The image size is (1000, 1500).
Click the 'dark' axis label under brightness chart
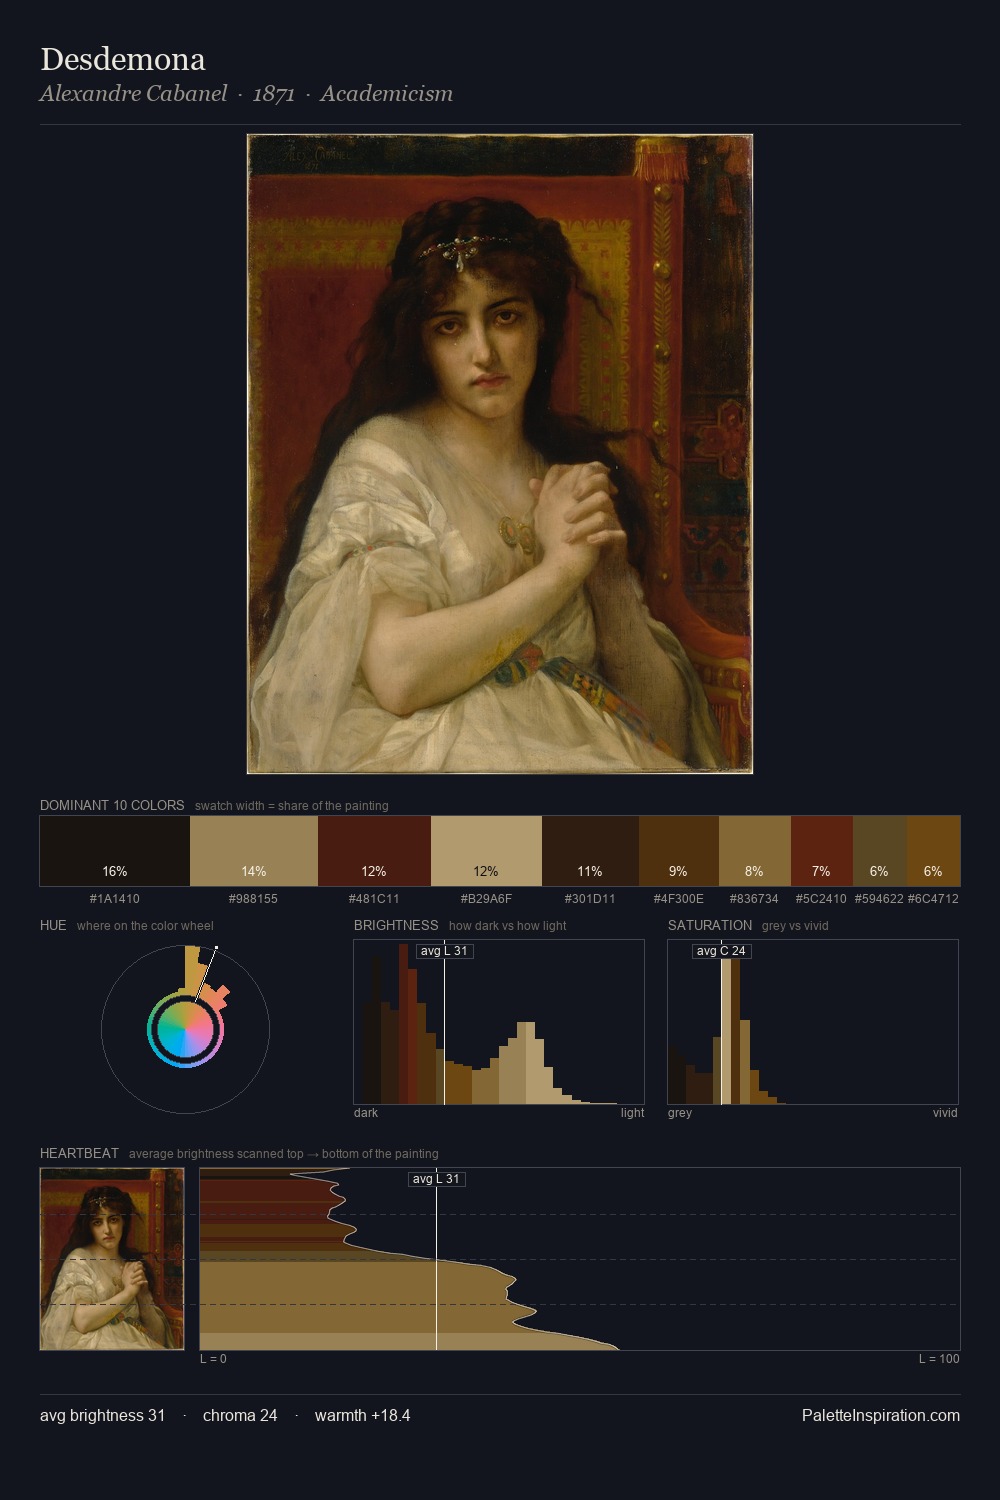pos(366,1113)
